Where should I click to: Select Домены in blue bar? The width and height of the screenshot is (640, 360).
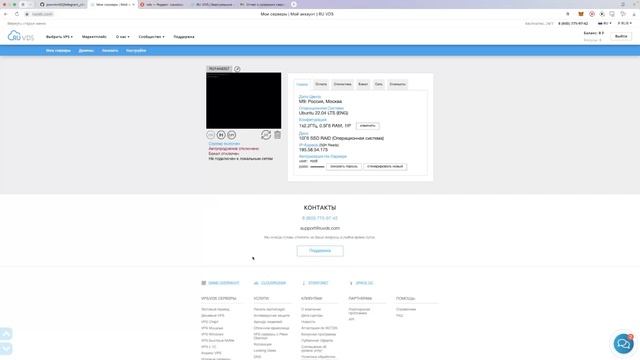86,51
